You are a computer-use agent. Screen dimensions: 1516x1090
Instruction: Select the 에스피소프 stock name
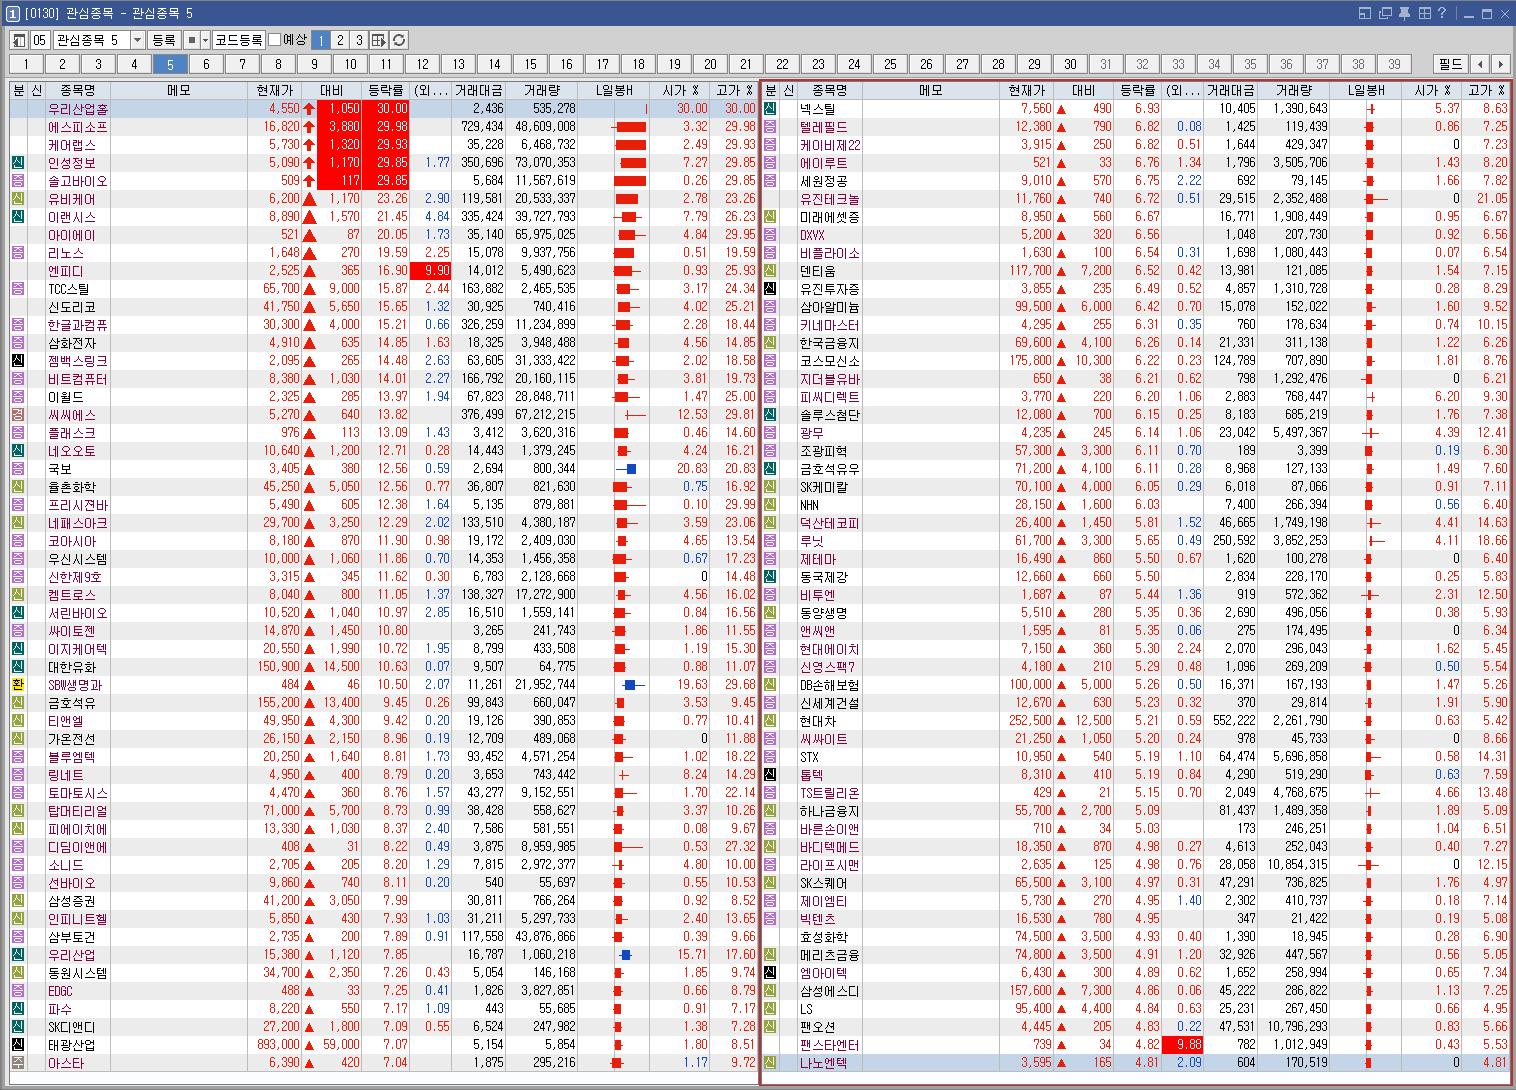coord(78,127)
